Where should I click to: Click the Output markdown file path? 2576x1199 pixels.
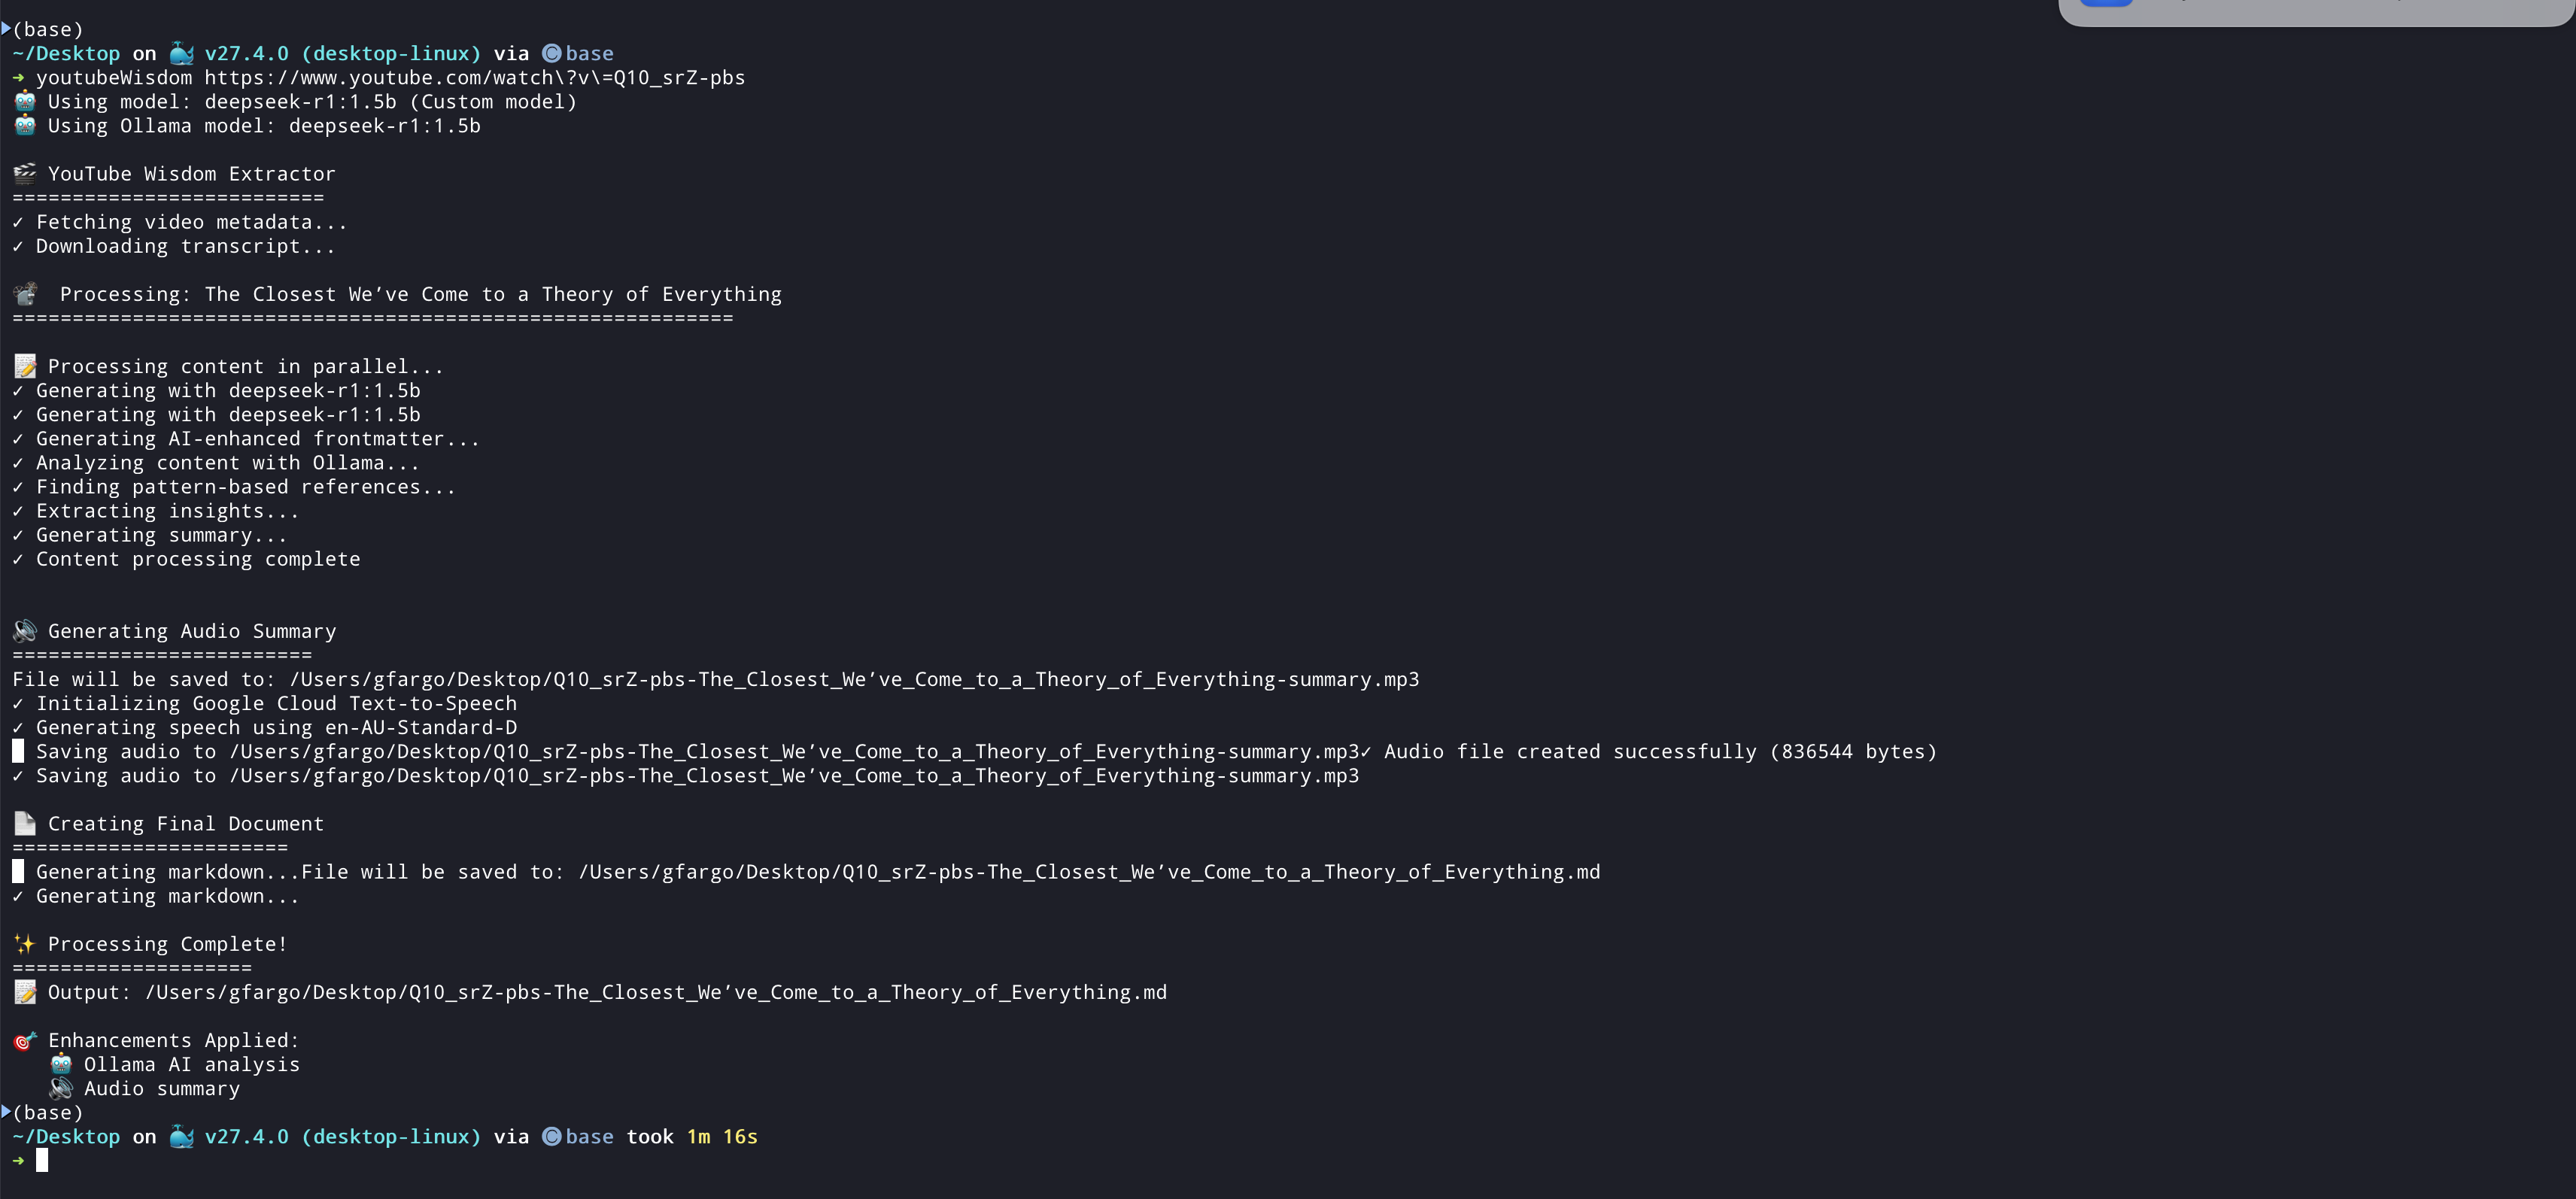click(656, 992)
